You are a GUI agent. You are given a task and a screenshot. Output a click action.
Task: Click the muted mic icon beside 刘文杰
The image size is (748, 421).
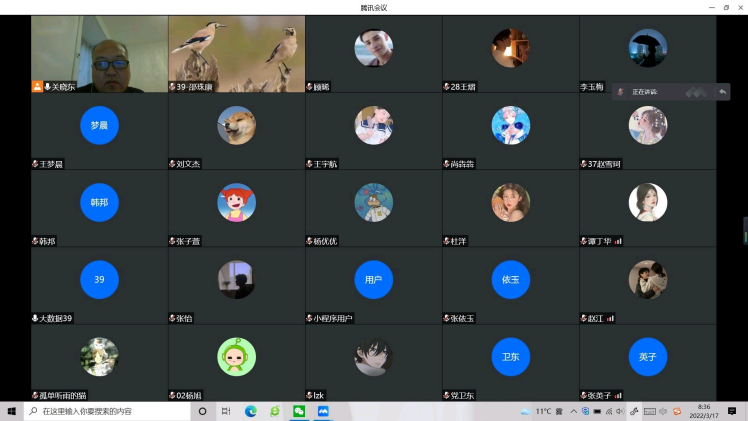coord(173,164)
